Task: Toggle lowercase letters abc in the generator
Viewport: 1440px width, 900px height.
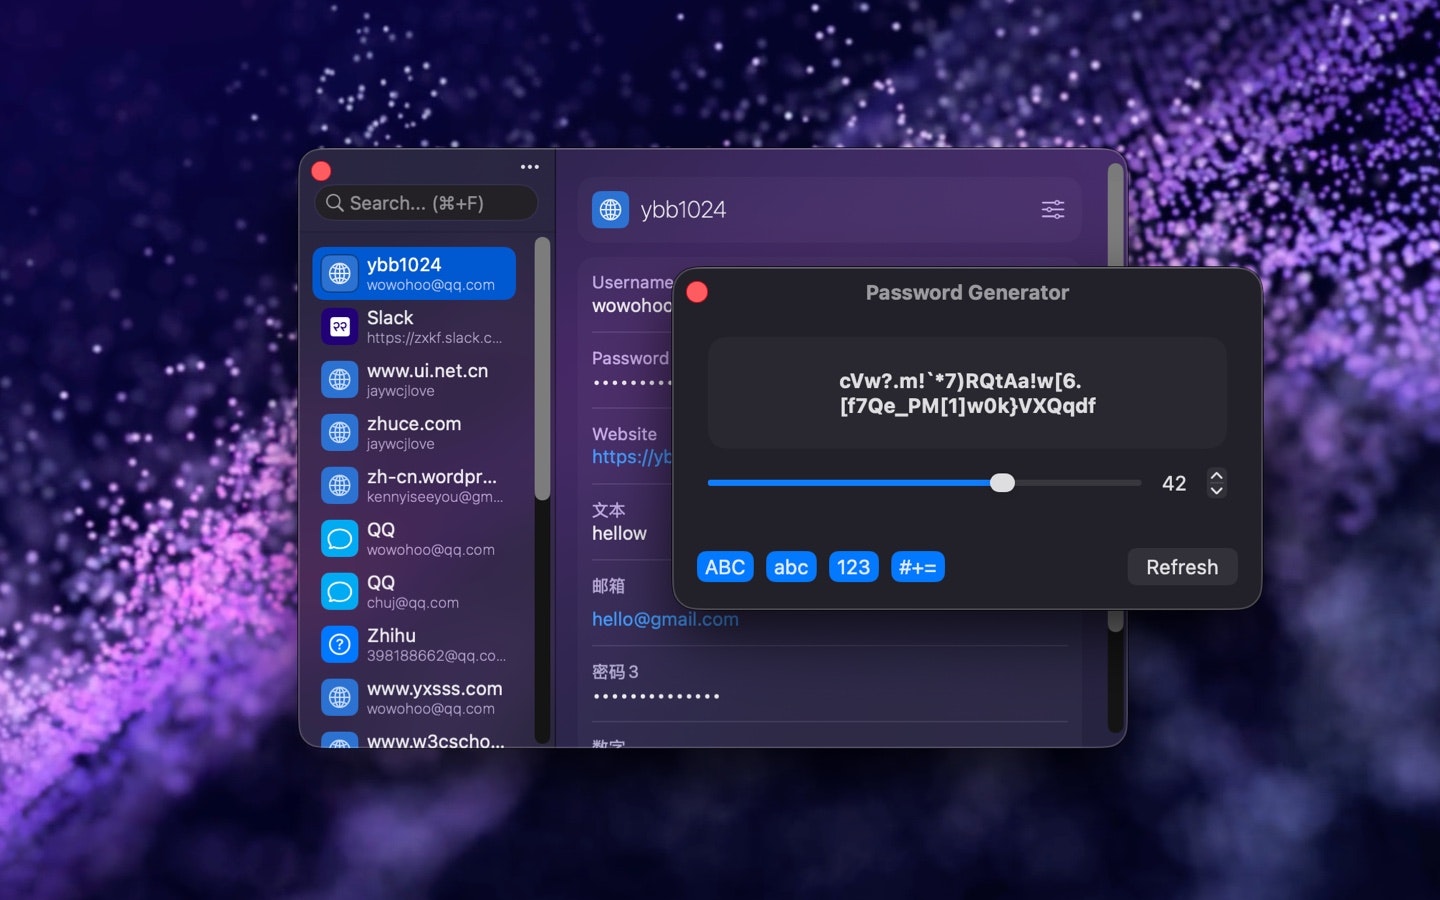Action: (791, 567)
